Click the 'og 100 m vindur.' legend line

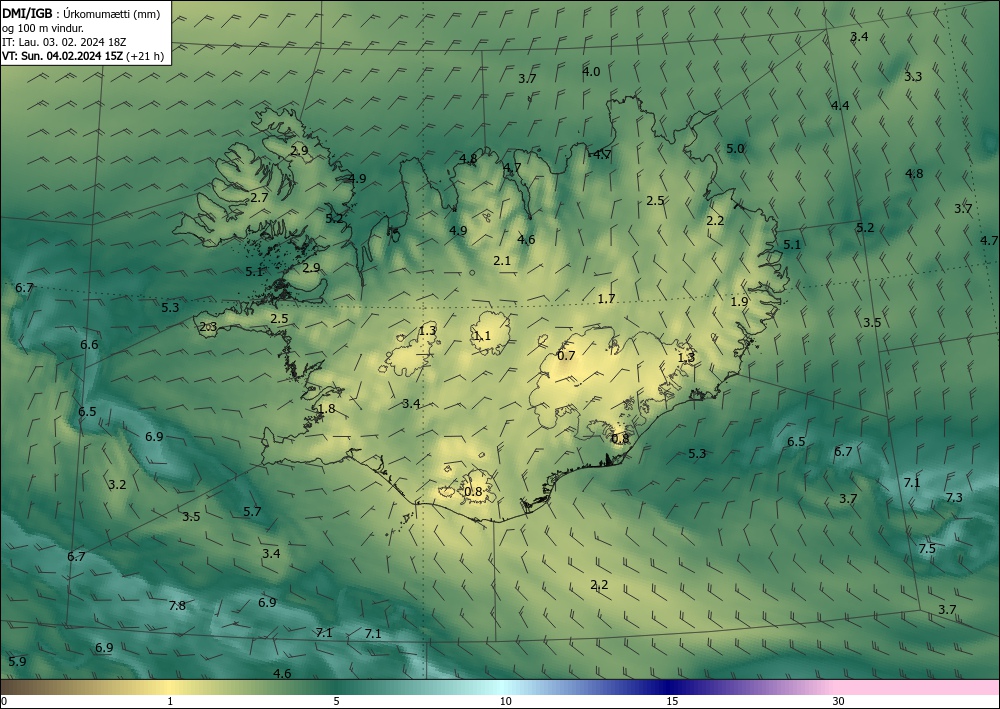pos(43,28)
